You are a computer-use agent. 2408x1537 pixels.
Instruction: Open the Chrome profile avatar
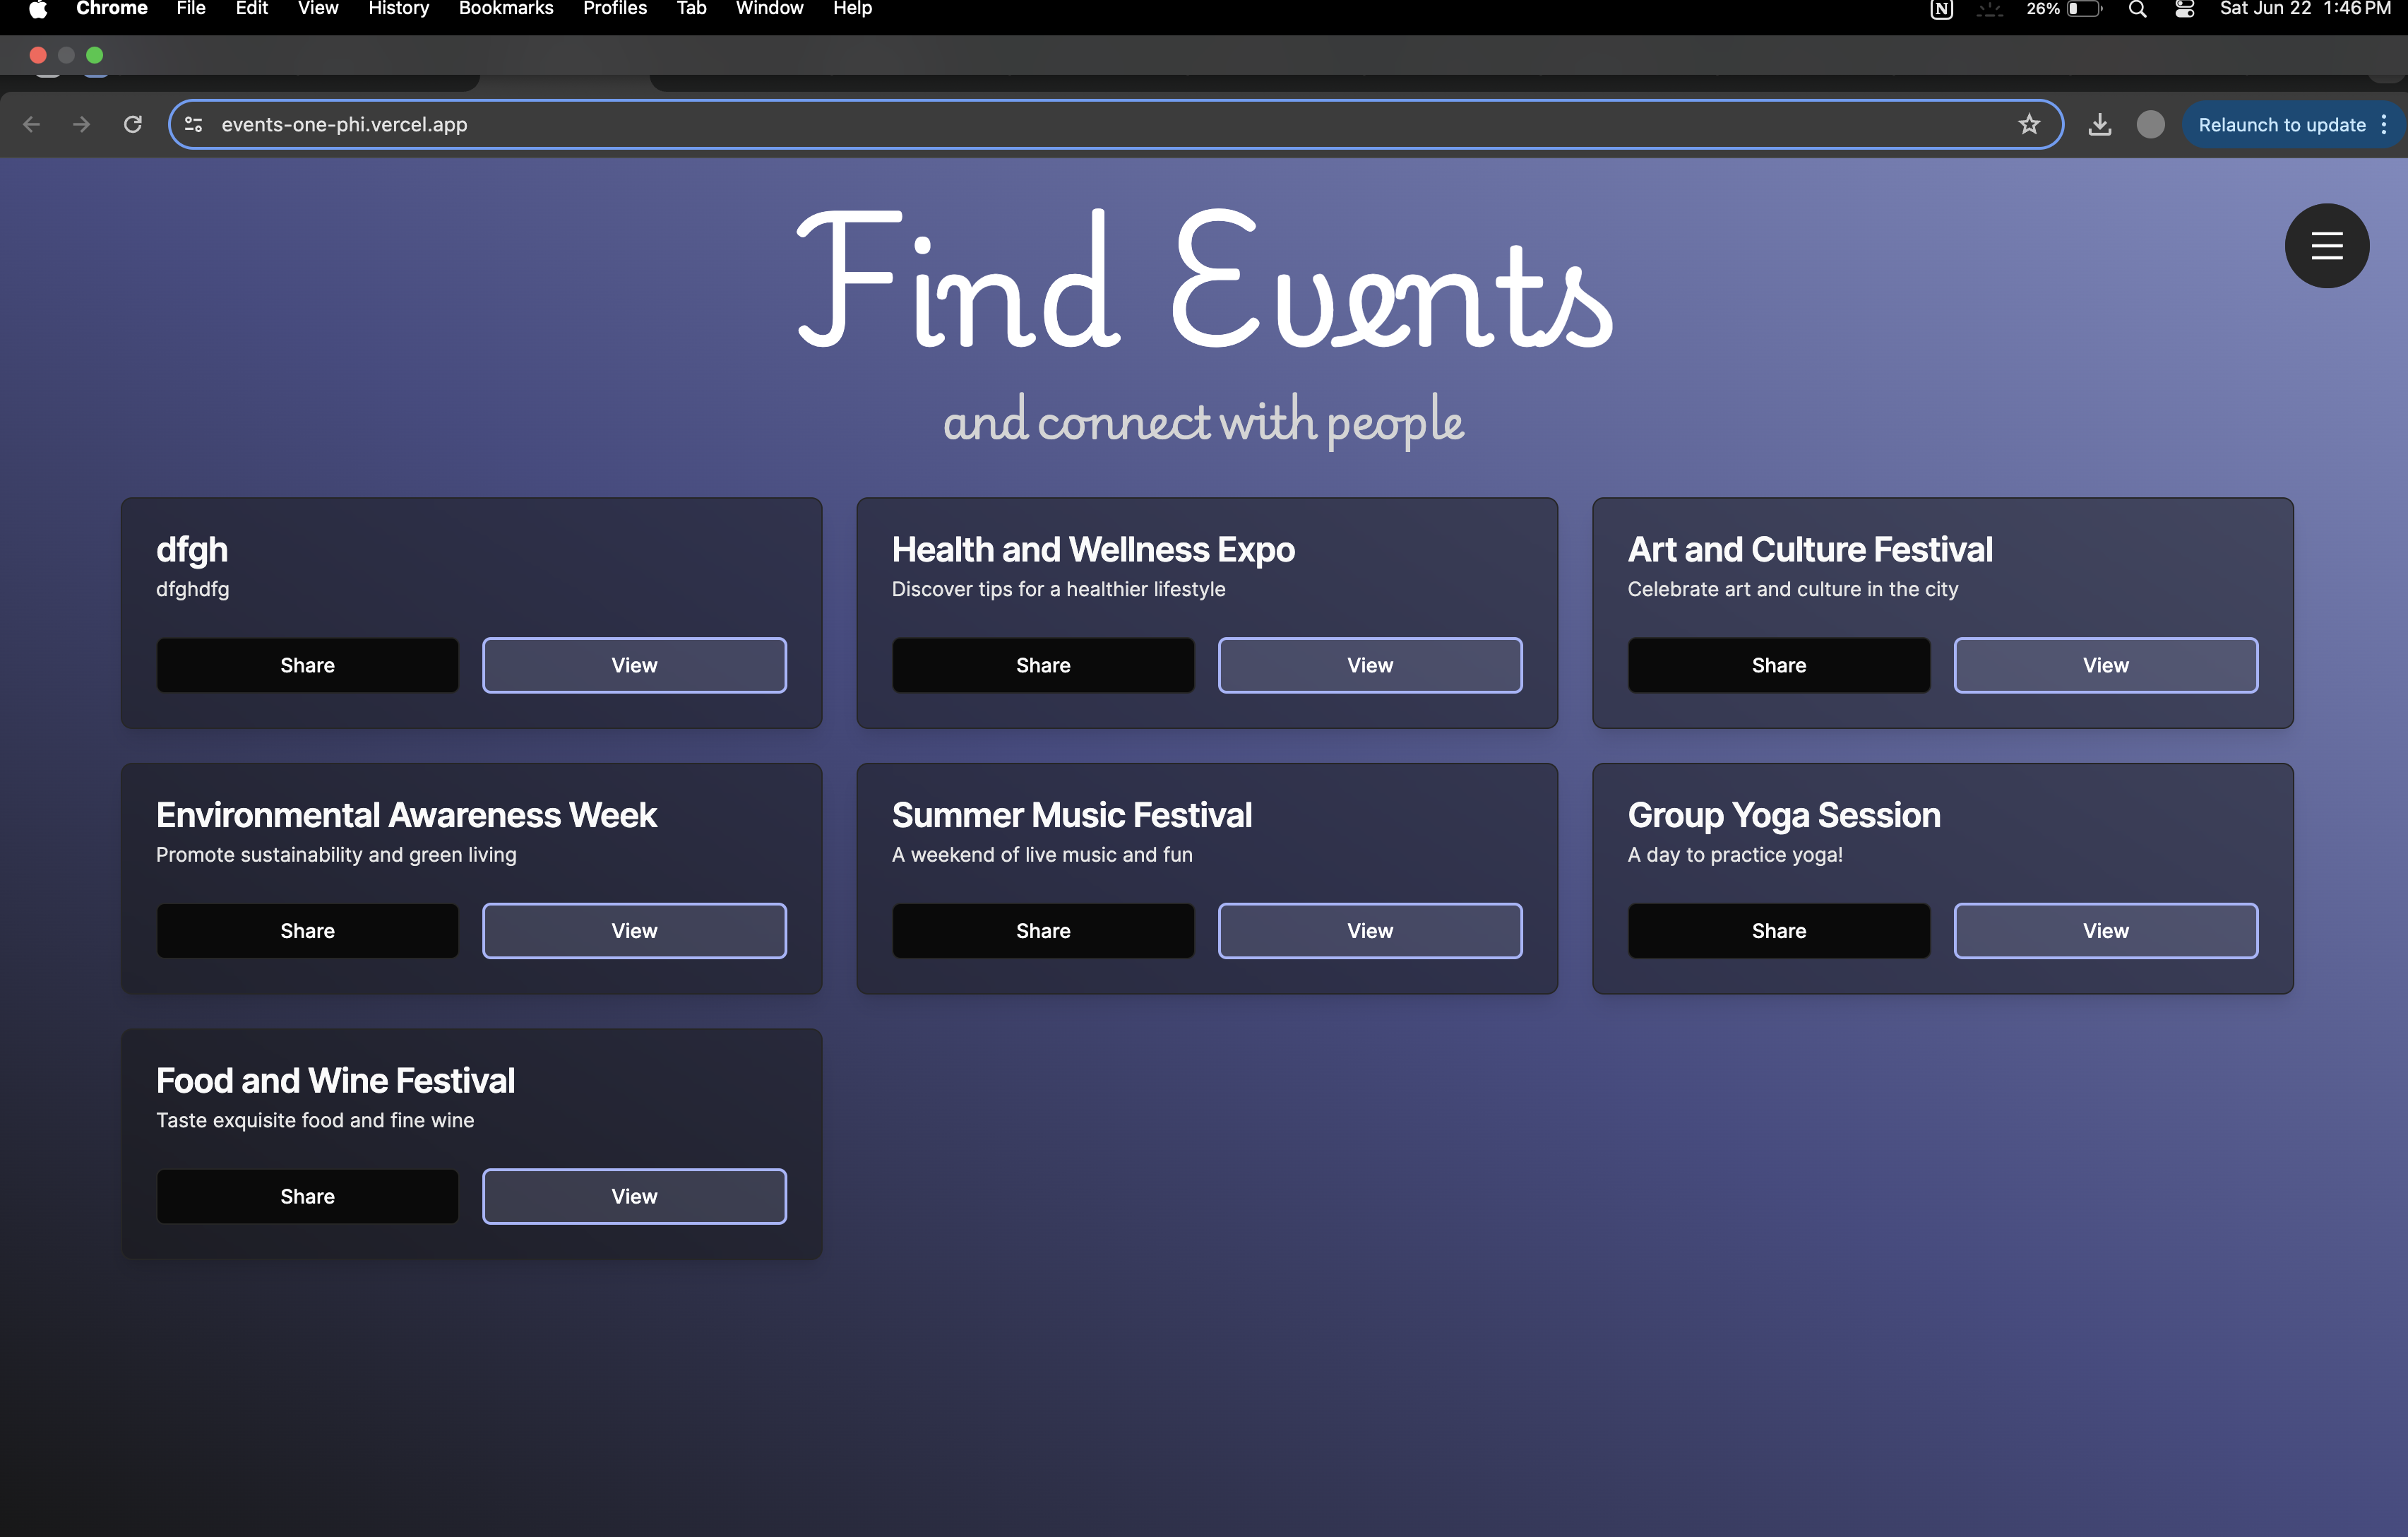tap(2150, 124)
